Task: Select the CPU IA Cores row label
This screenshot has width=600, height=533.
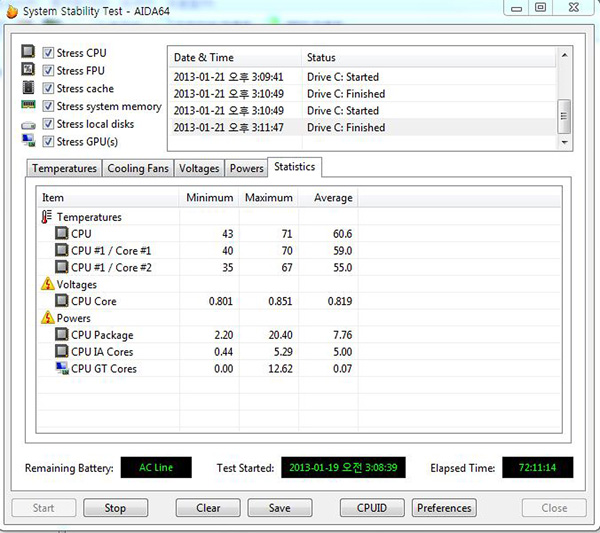Action: click(x=102, y=352)
